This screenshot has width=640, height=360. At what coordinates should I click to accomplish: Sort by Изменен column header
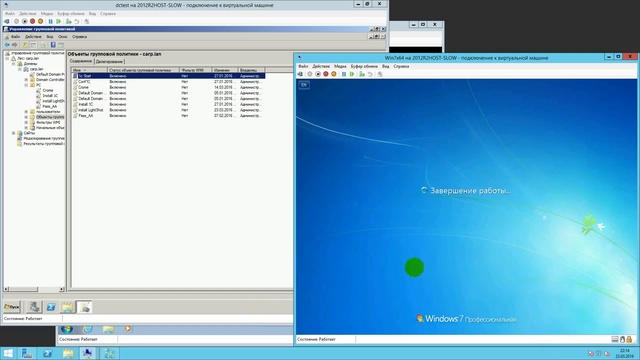coord(225,70)
